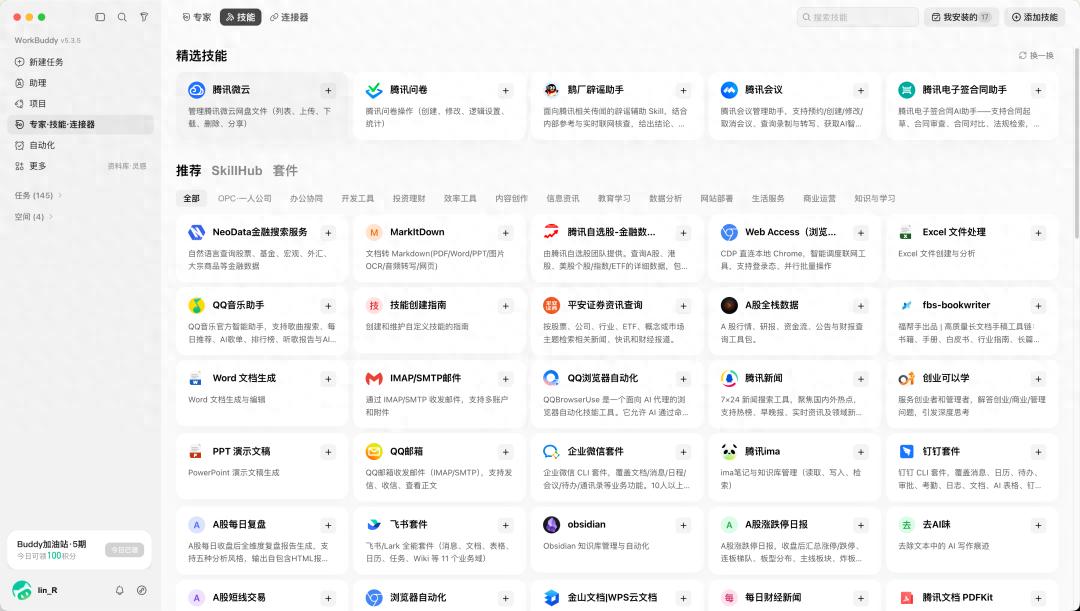Image resolution: width=1080 pixels, height=611 pixels.
Task: Click the Web Access browser logo icon
Action: (729, 232)
